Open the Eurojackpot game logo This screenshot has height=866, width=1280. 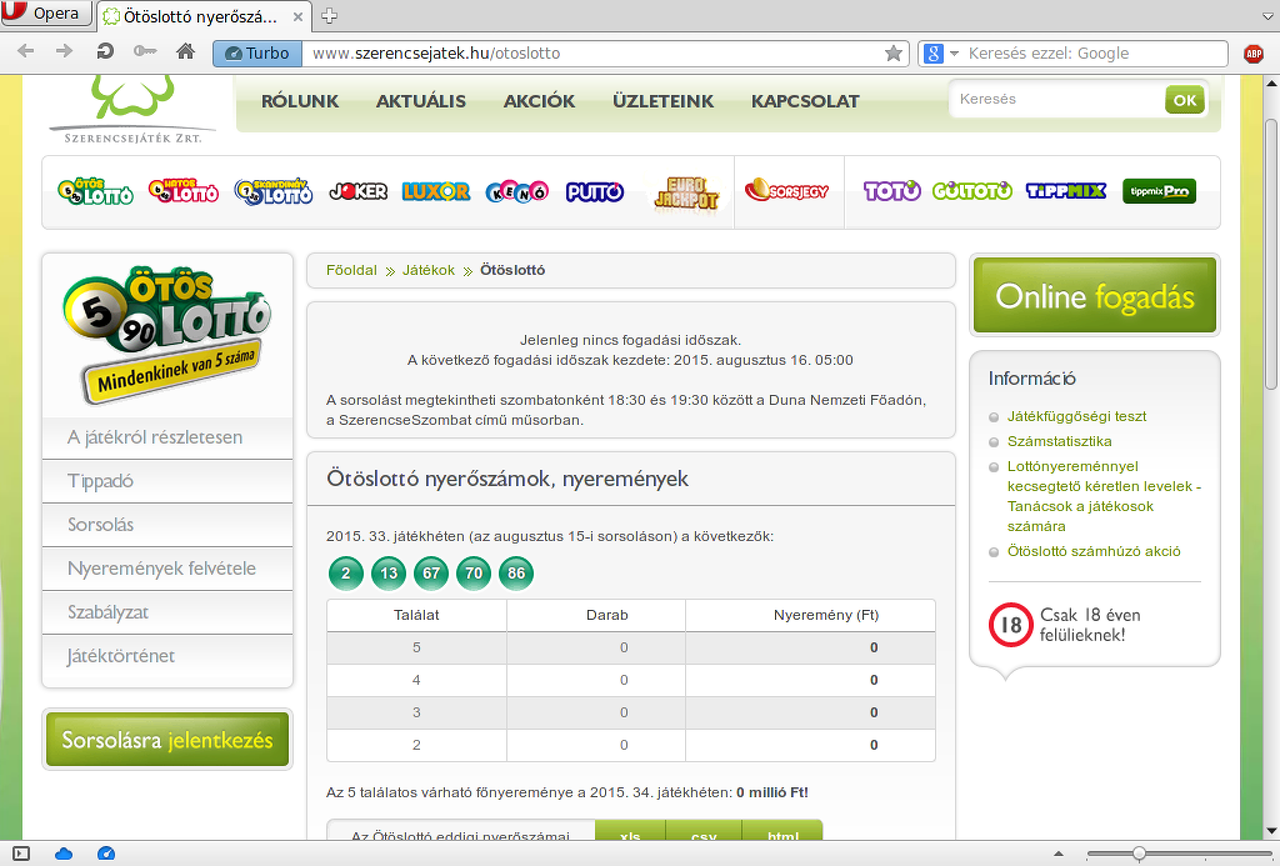(686, 192)
